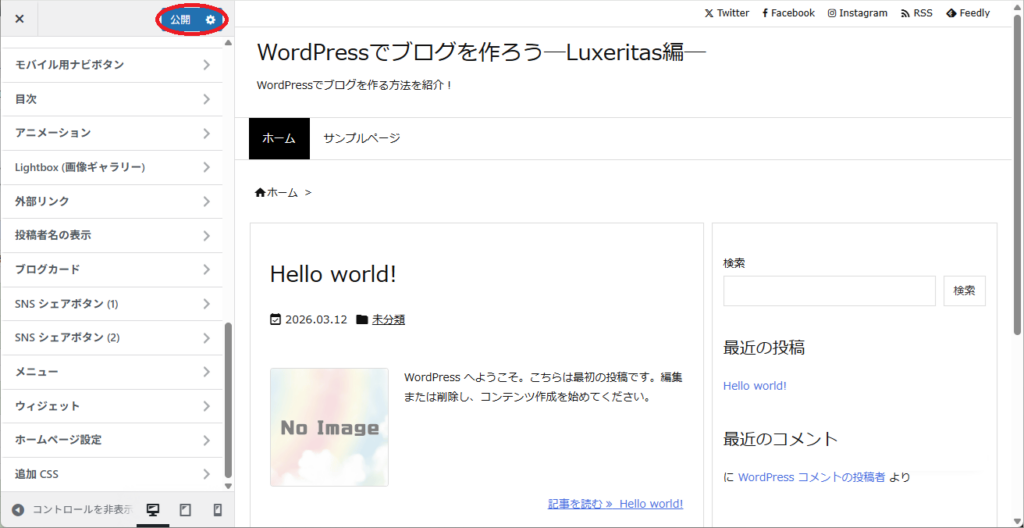1024x528 pixels.
Task: Switch to tablet preview icon
Action: pyautogui.click(x=185, y=510)
